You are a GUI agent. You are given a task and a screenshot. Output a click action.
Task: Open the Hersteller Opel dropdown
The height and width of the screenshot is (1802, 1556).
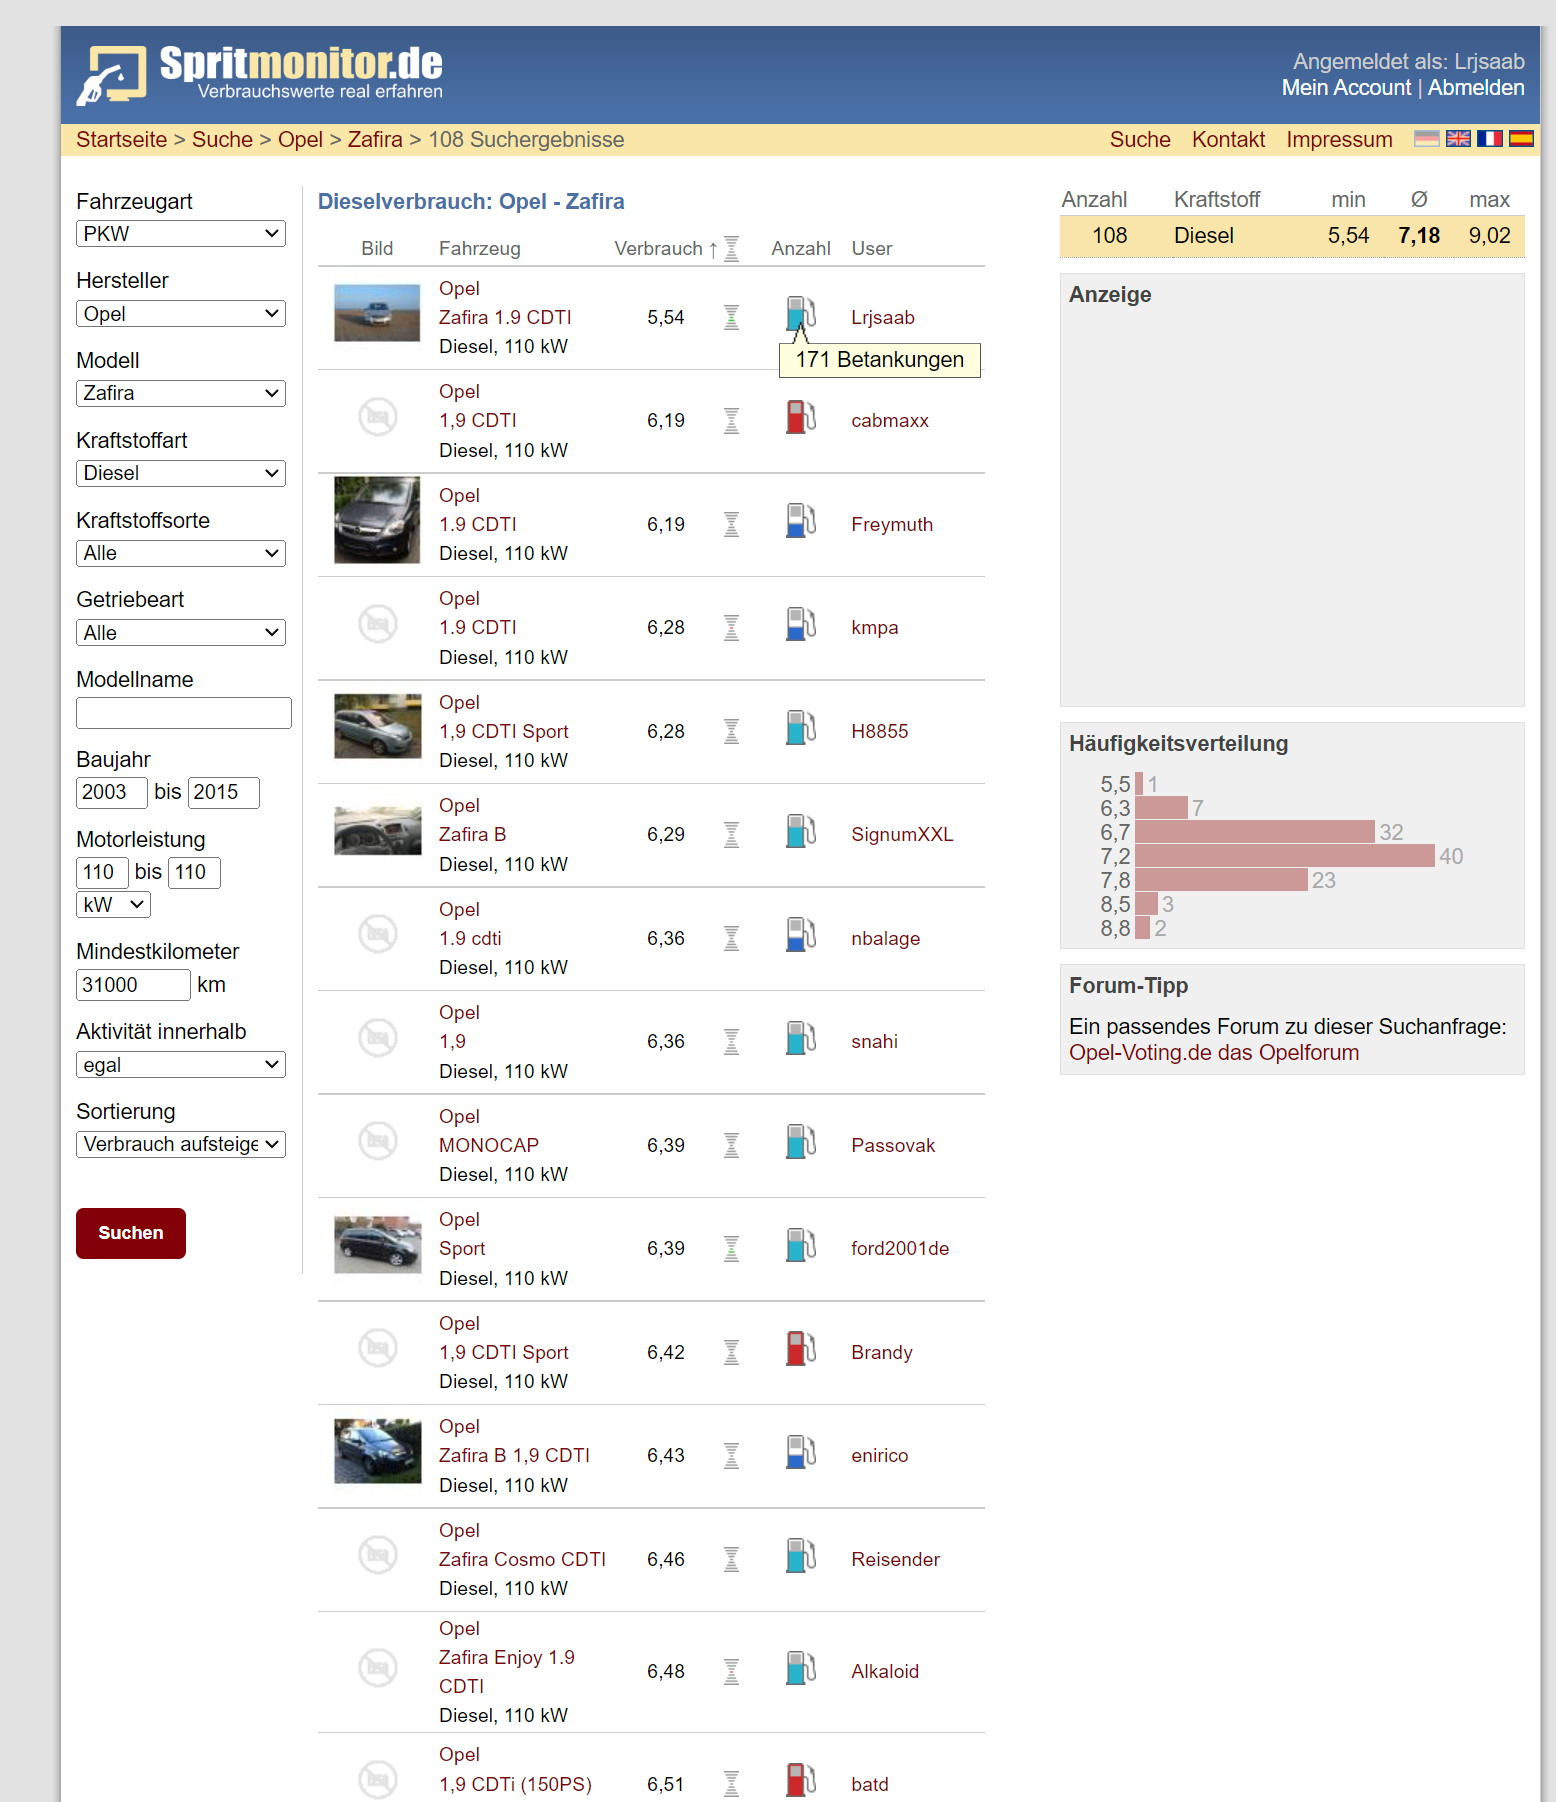(181, 314)
